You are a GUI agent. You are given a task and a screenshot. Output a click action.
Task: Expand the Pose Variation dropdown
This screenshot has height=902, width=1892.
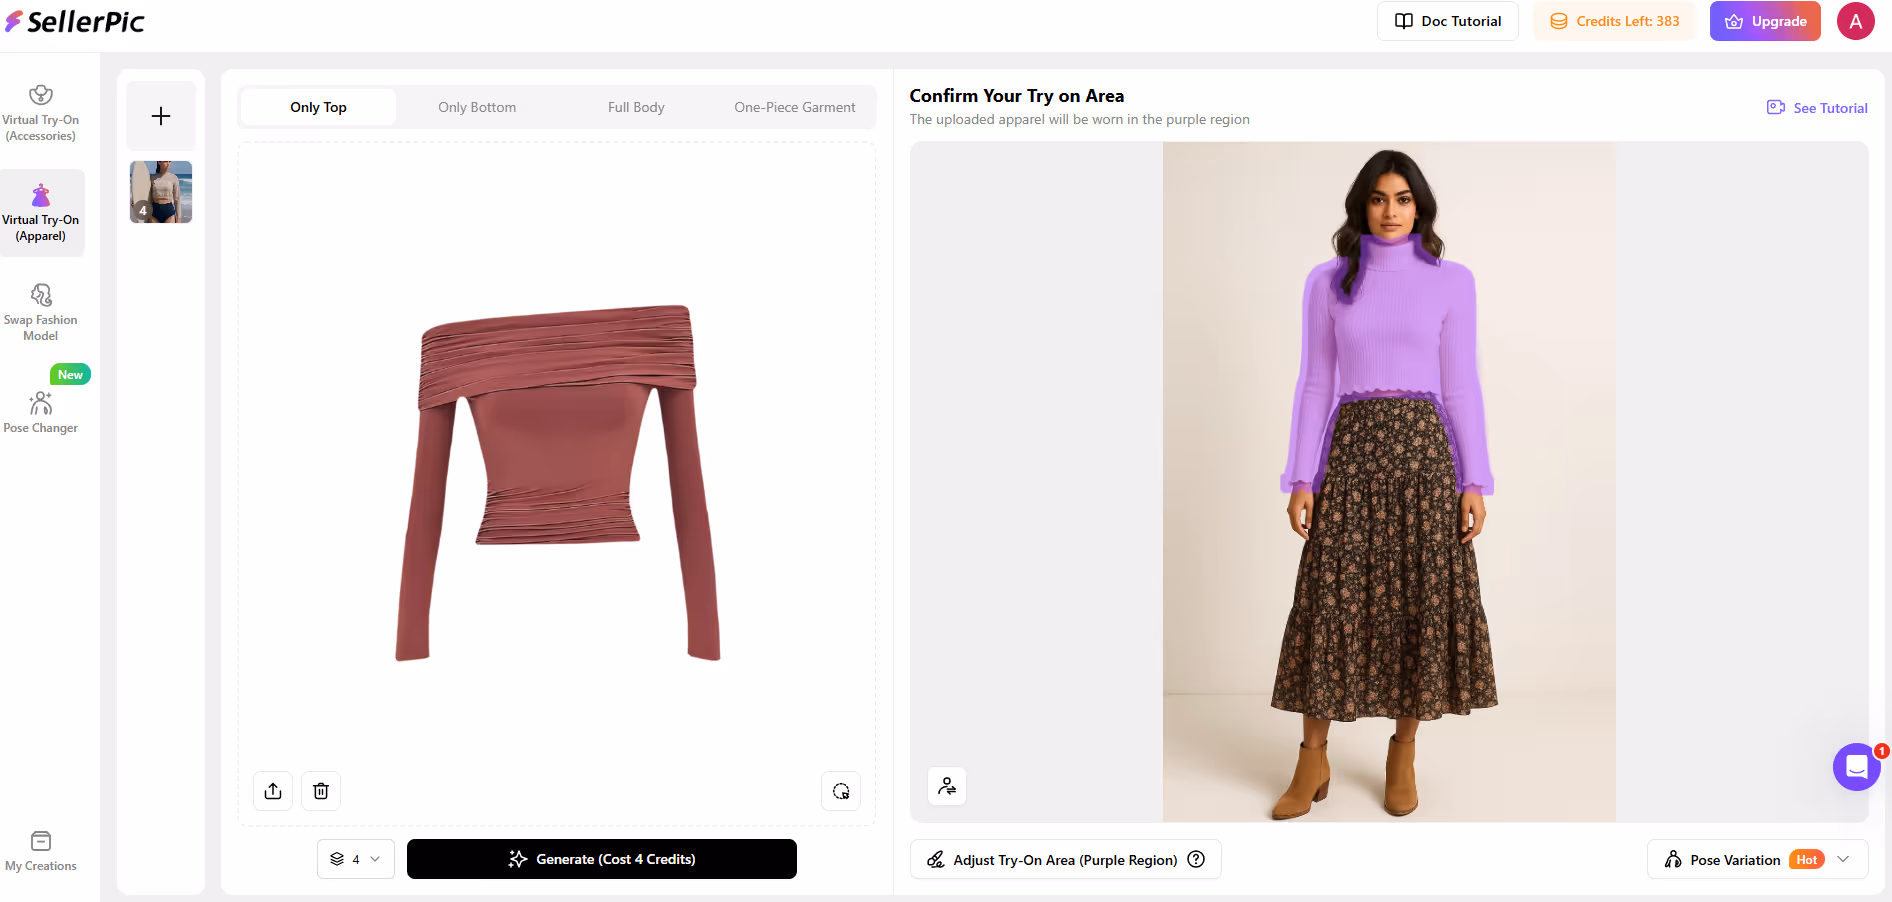[x=1843, y=859]
